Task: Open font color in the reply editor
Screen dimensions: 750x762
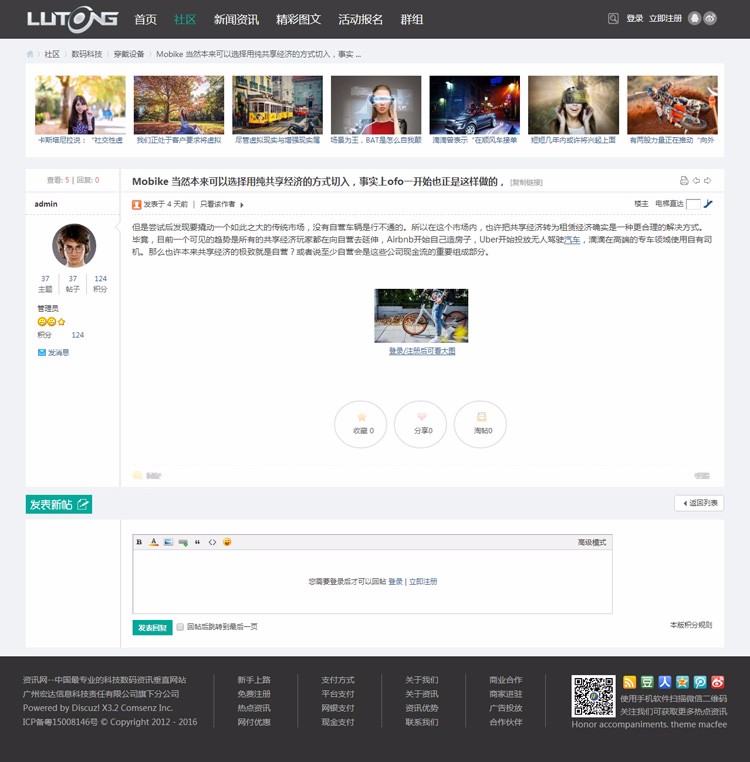Action: [154, 542]
